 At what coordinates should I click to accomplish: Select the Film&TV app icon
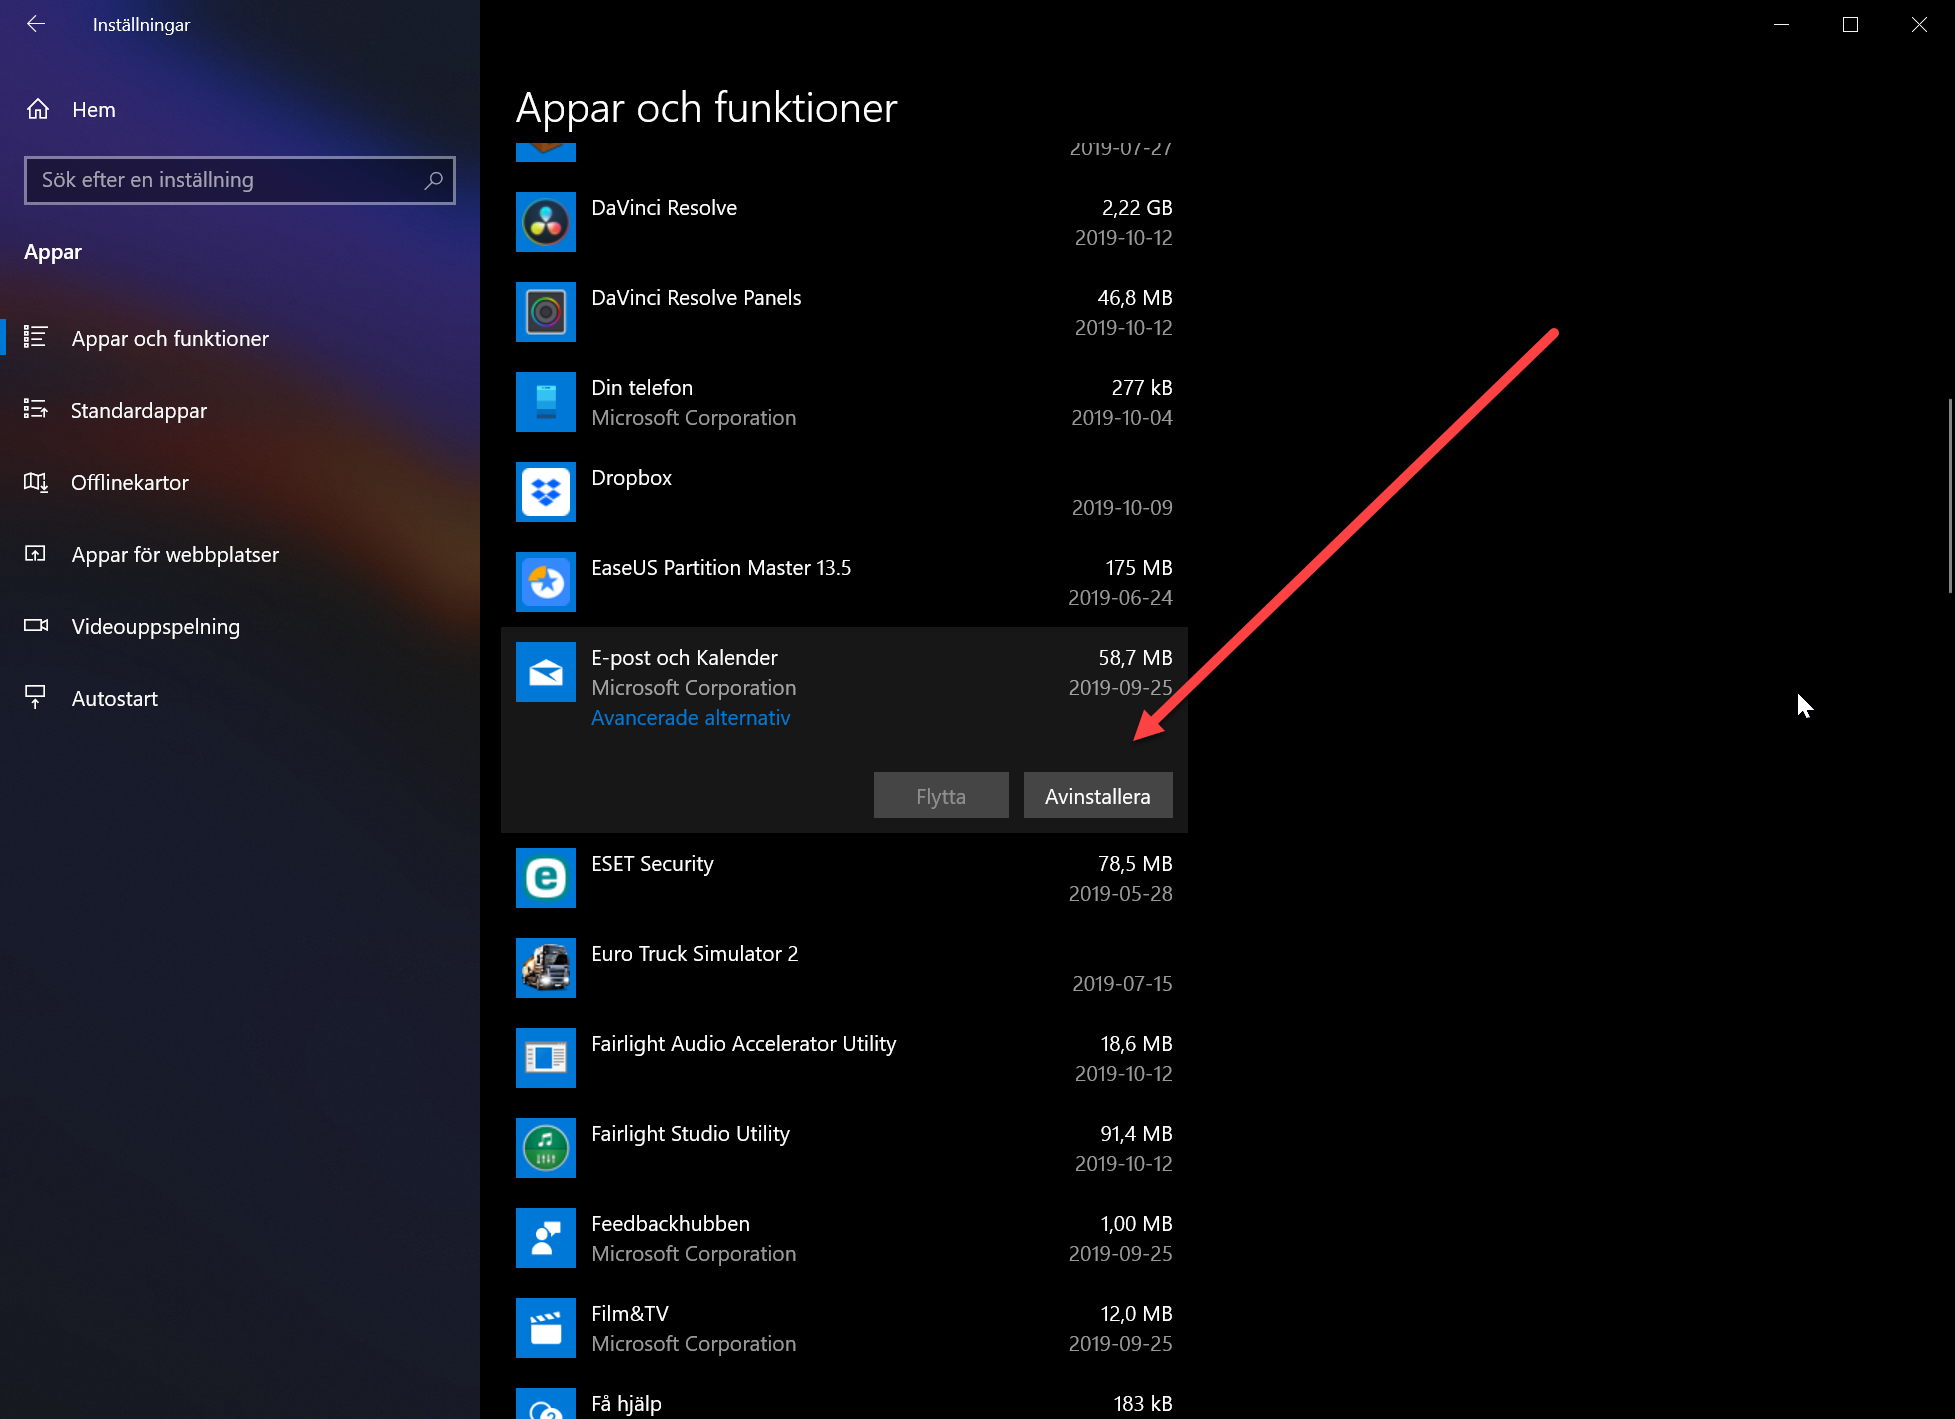[546, 1328]
